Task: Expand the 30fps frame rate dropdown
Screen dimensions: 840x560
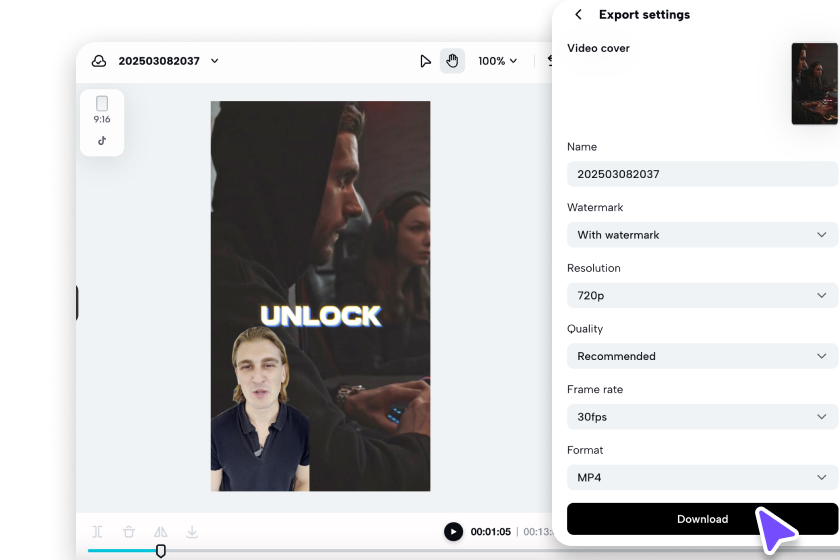Action: (x=702, y=416)
